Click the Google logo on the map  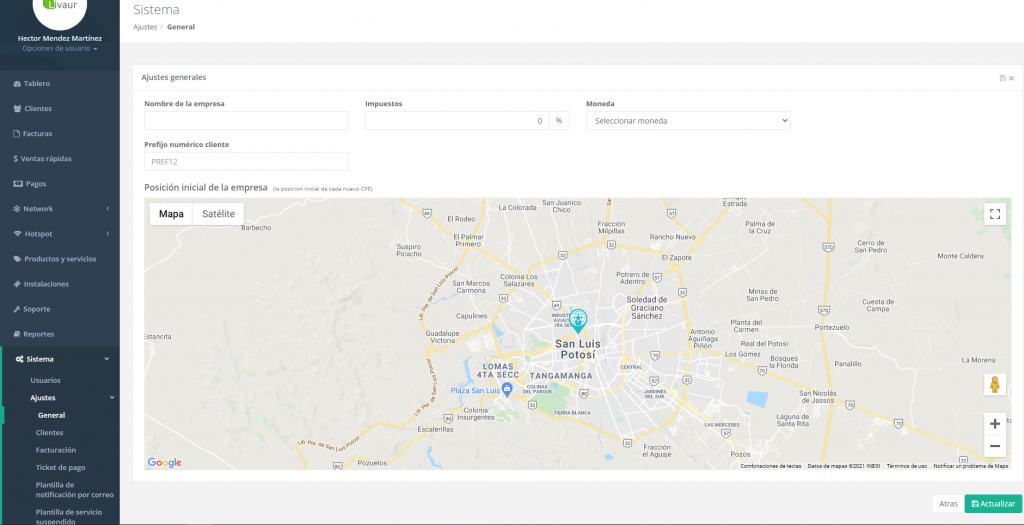[x=165, y=462]
